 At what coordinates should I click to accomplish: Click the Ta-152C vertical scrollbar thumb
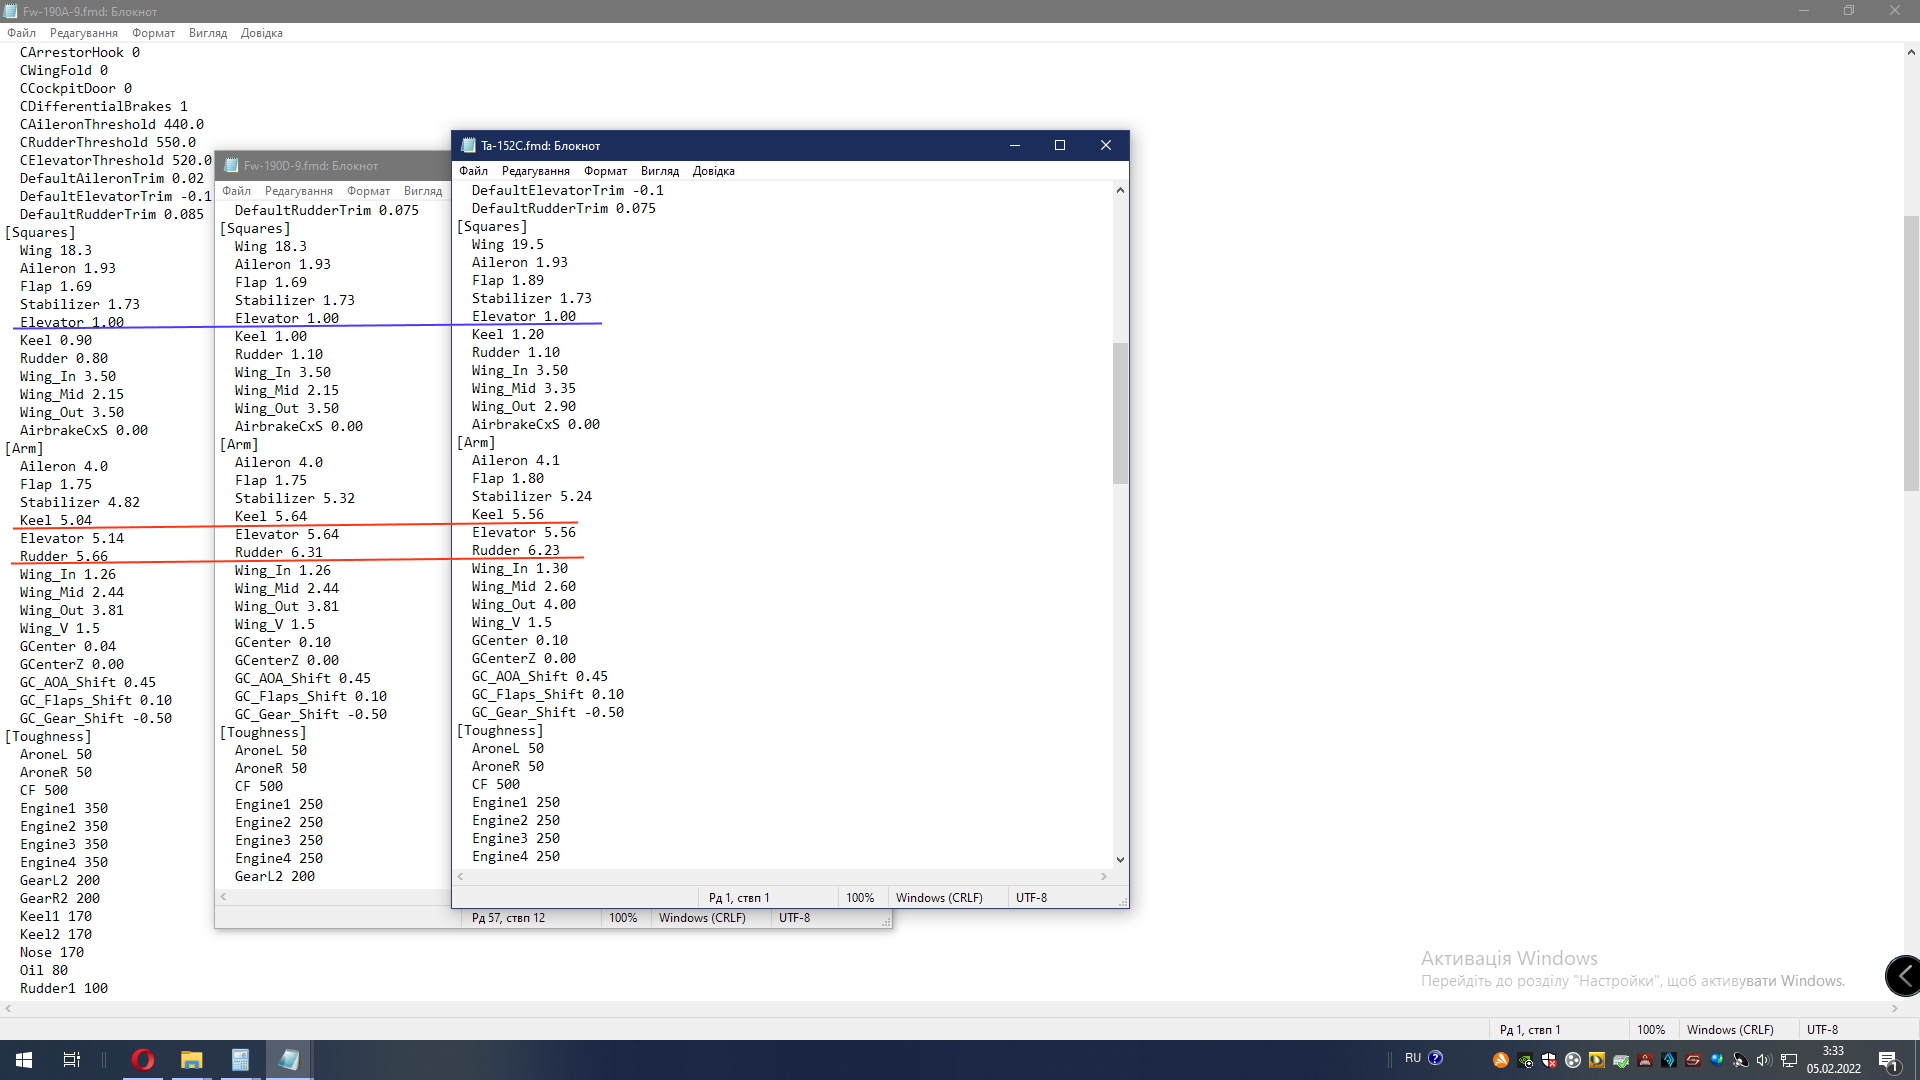(x=1120, y=413)
